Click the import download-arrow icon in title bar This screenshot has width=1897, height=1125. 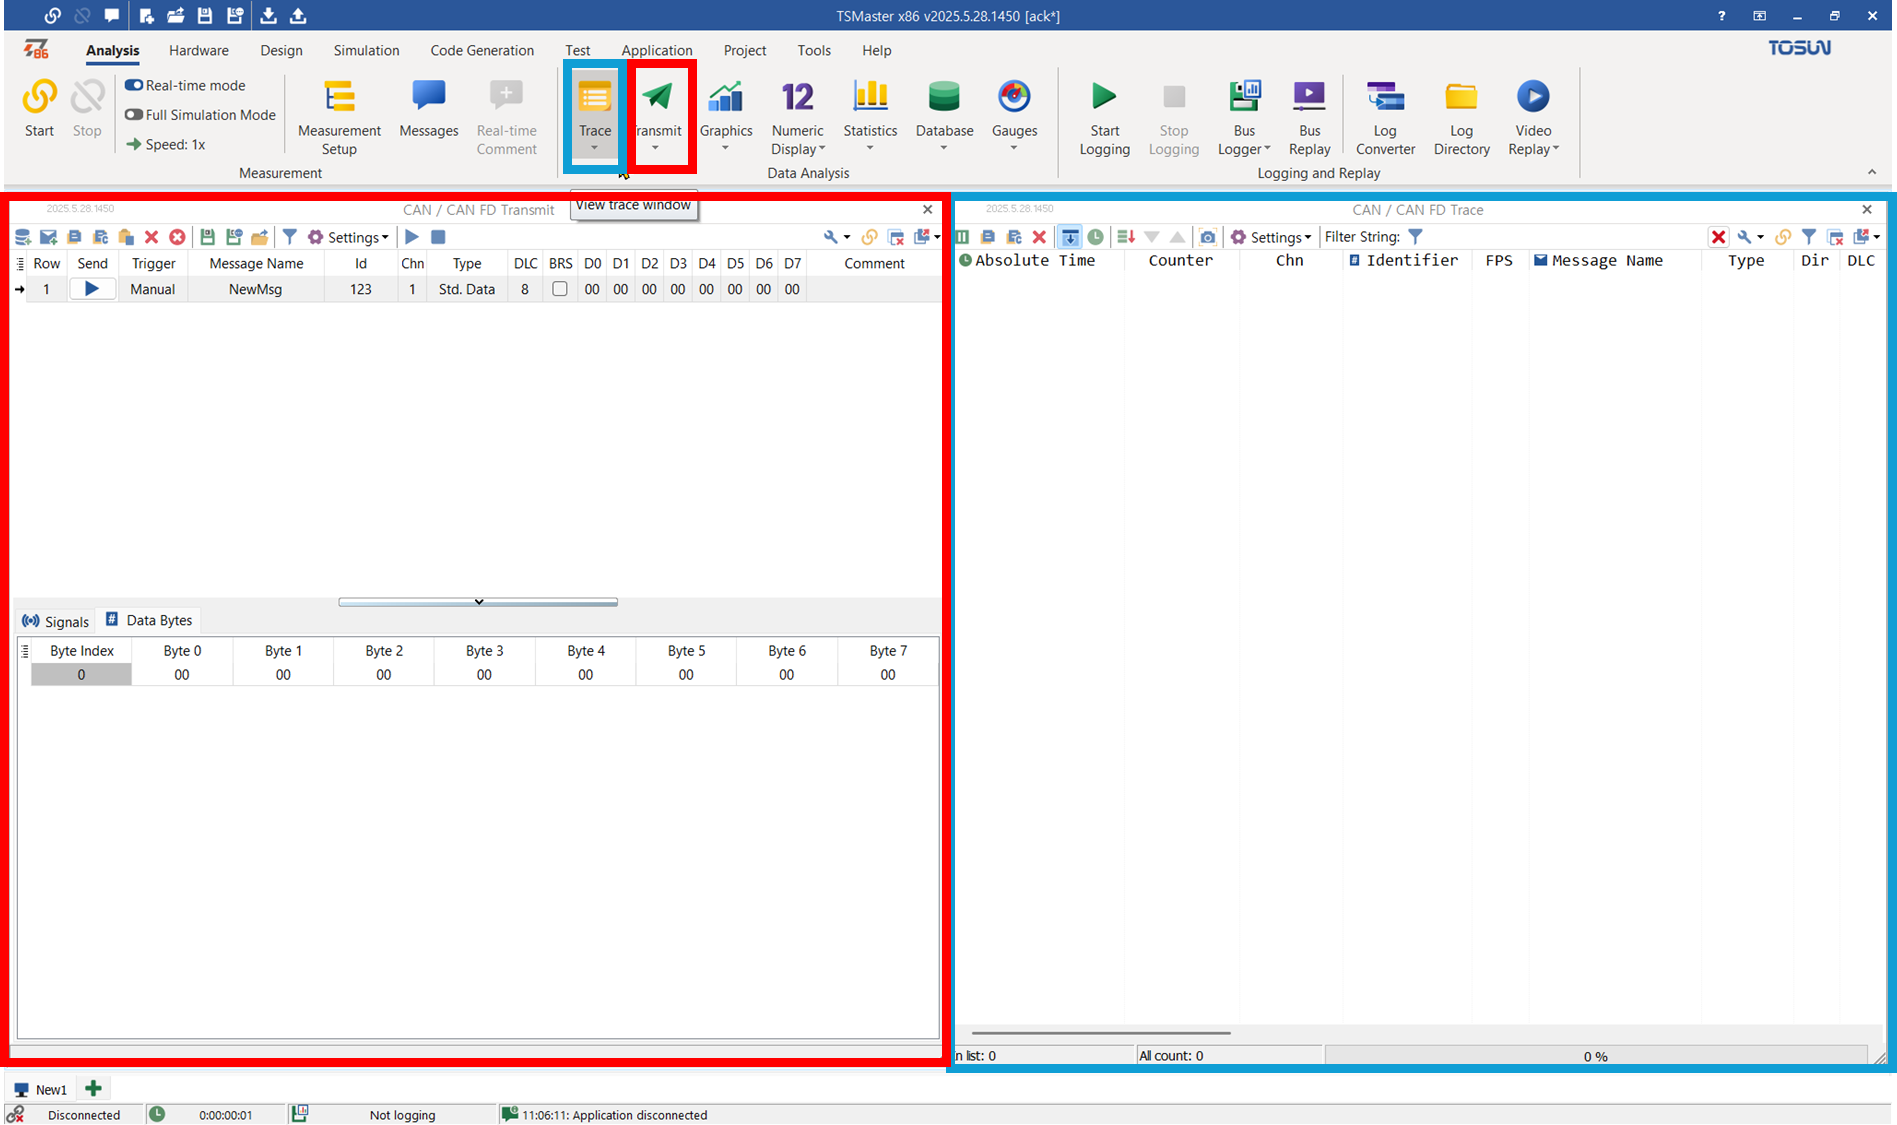[268, 15]
